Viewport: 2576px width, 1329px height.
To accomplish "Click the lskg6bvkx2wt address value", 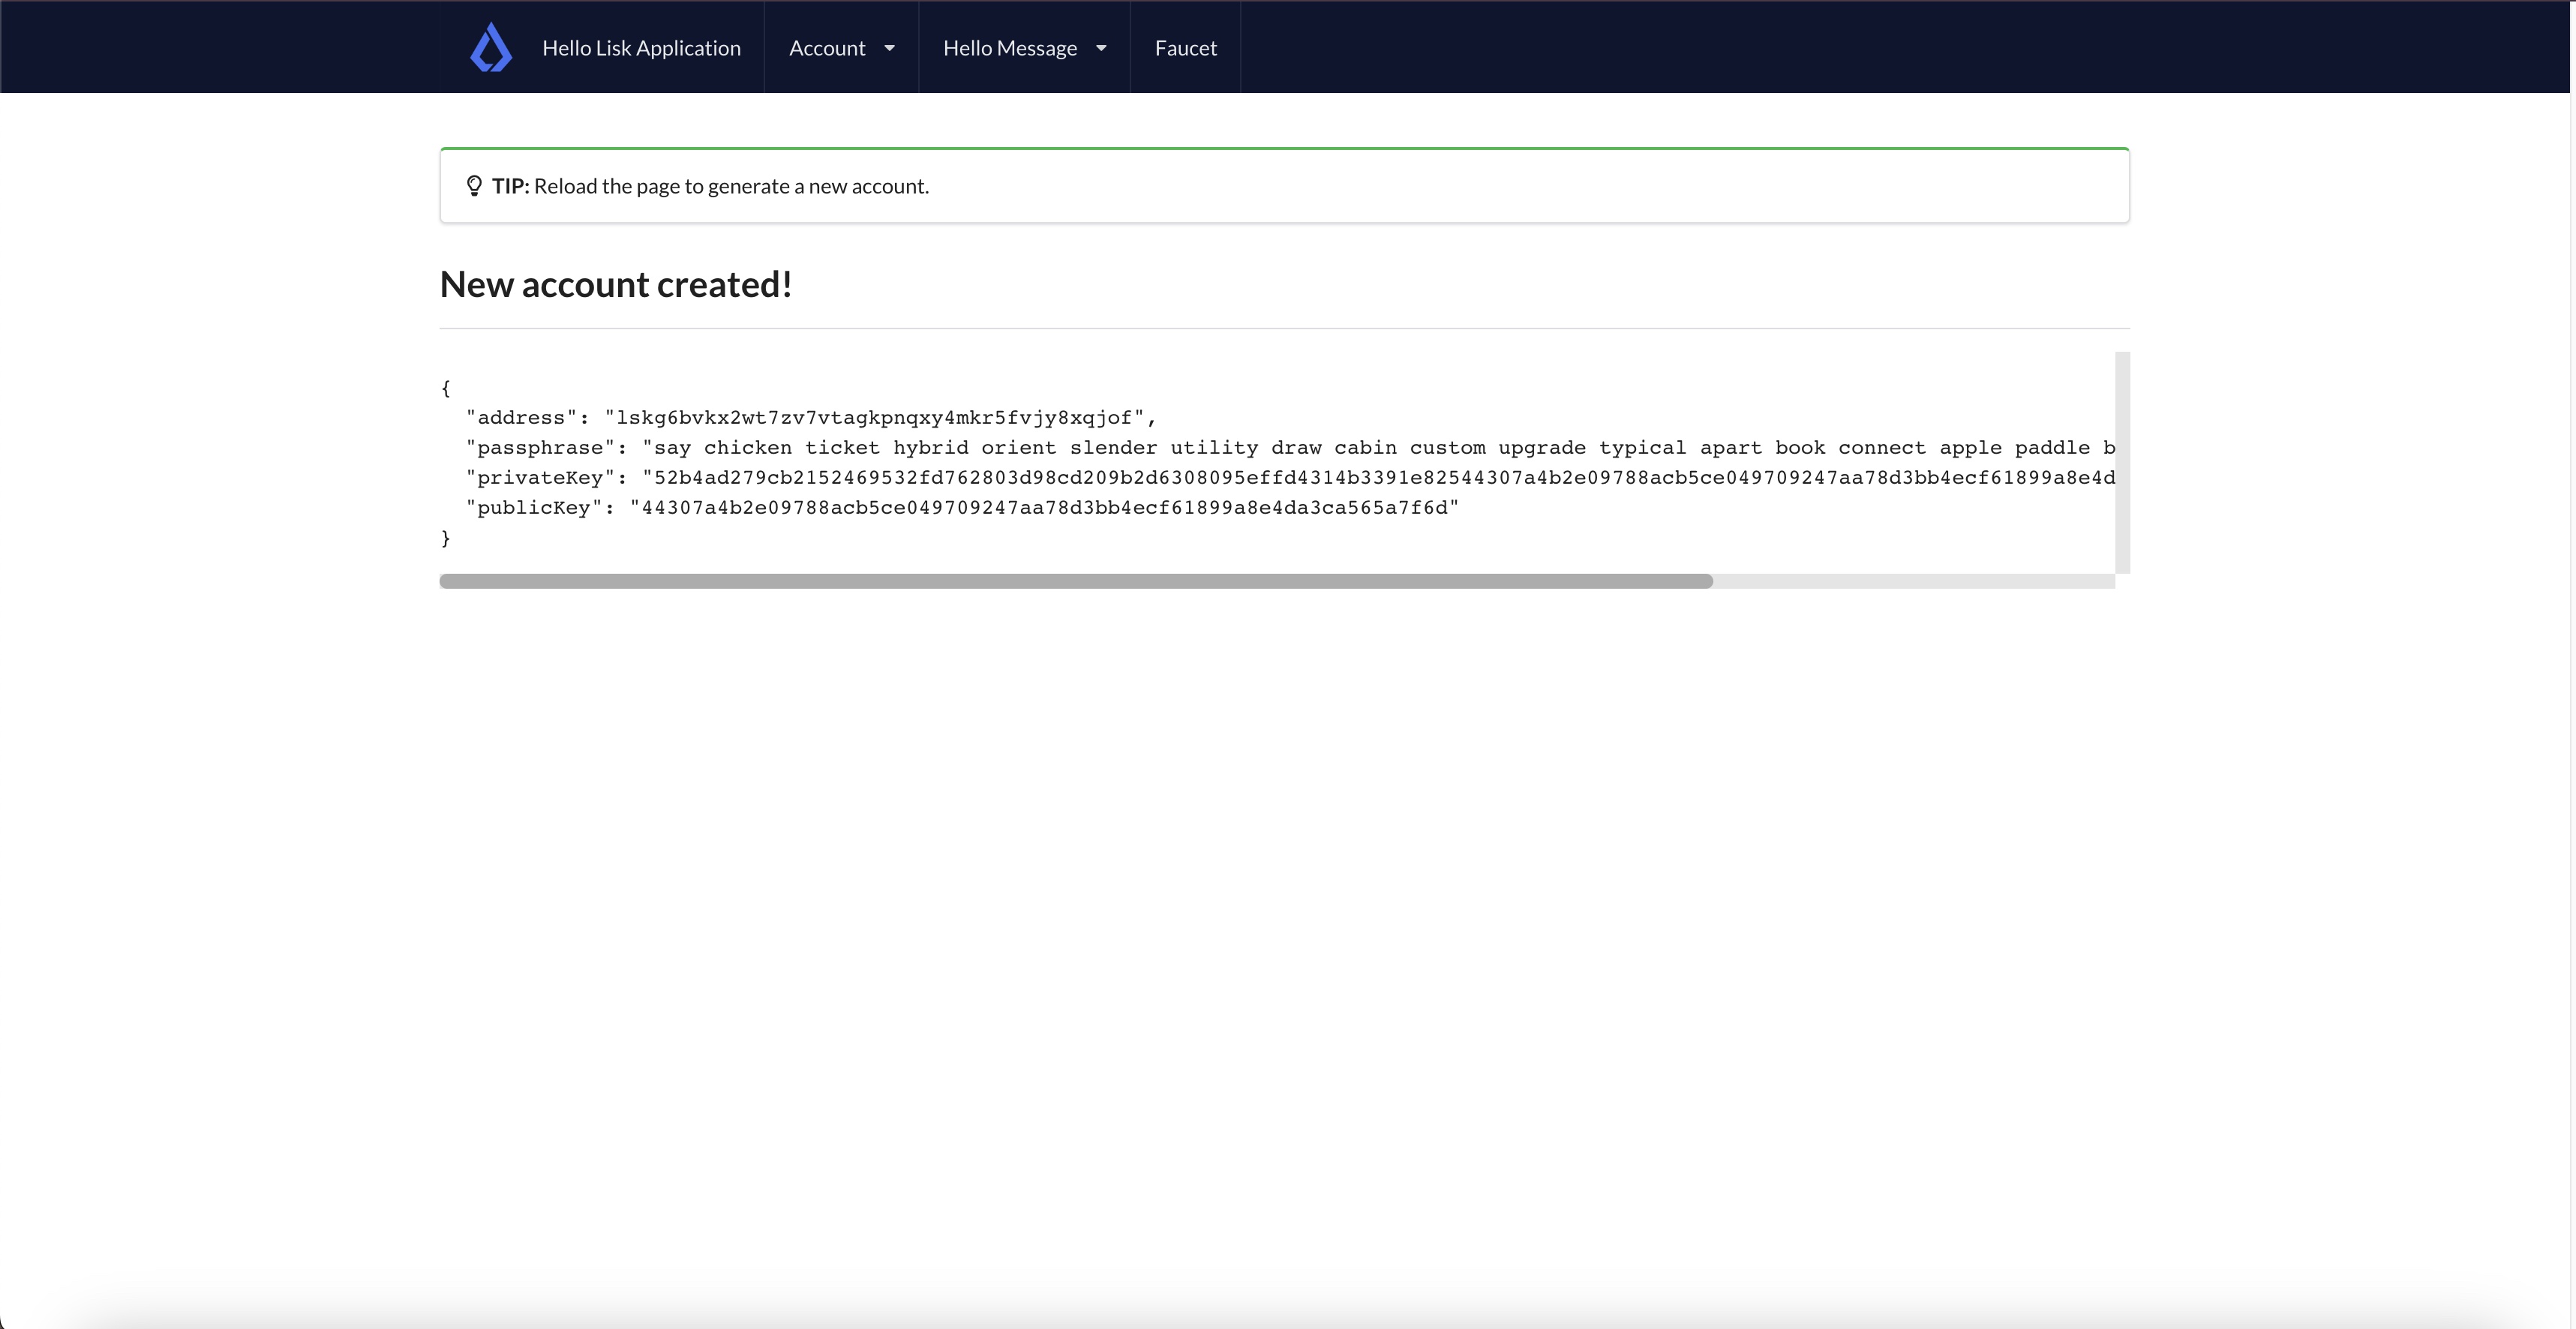I will click(874, 418).
